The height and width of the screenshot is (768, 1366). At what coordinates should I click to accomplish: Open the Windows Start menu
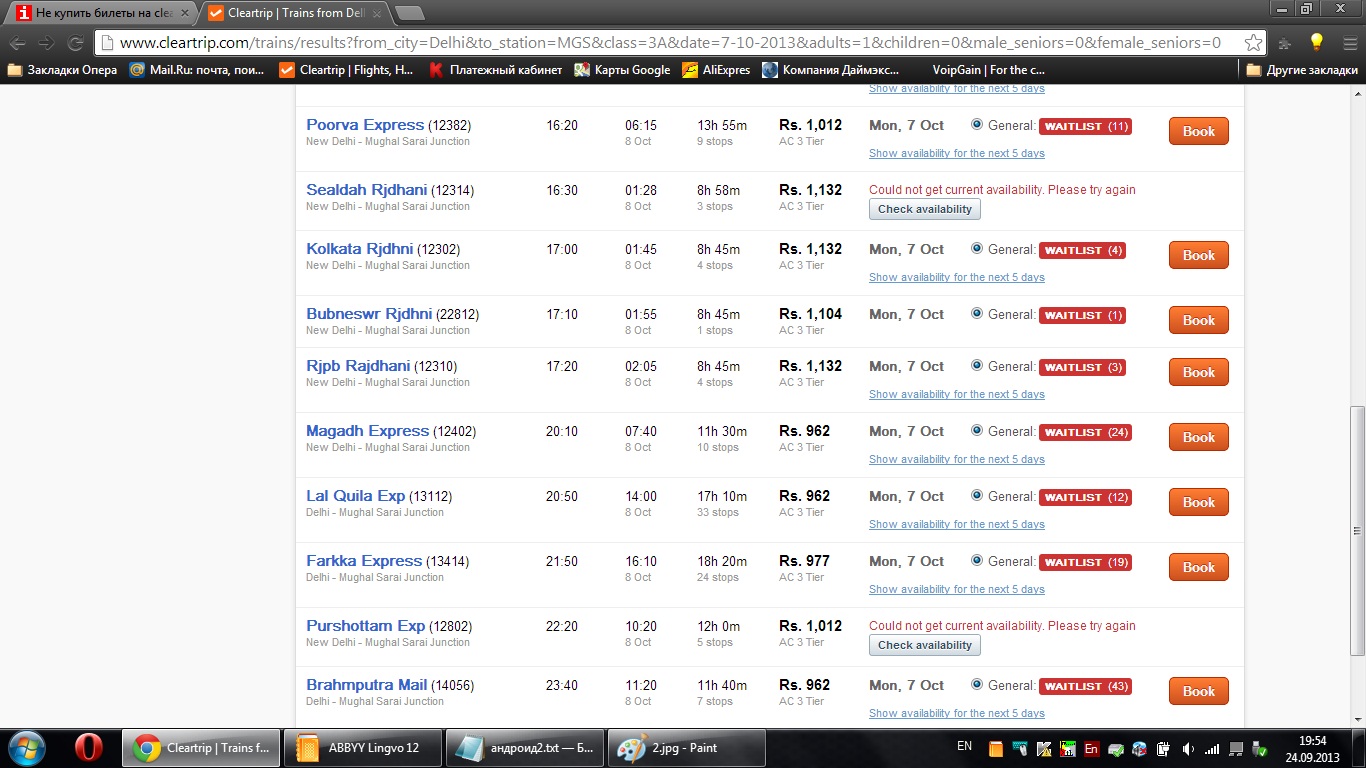(x=27, y=747)
